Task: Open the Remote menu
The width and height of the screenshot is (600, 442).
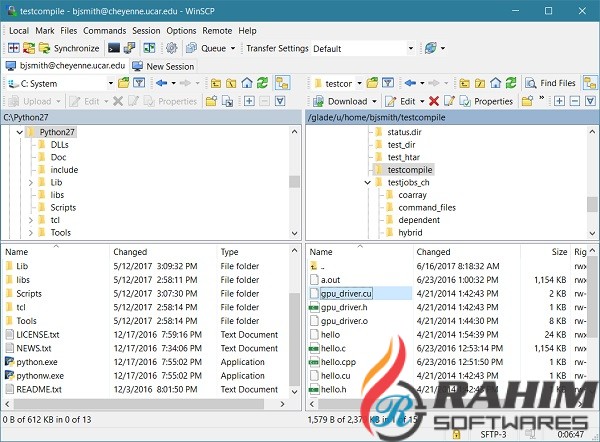Action: pyautogui.click(x=217, y=31)
